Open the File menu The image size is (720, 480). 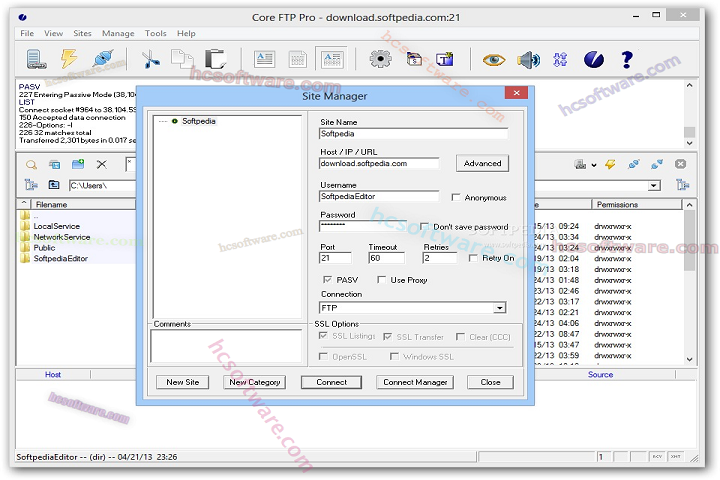[x=27, y=34]
